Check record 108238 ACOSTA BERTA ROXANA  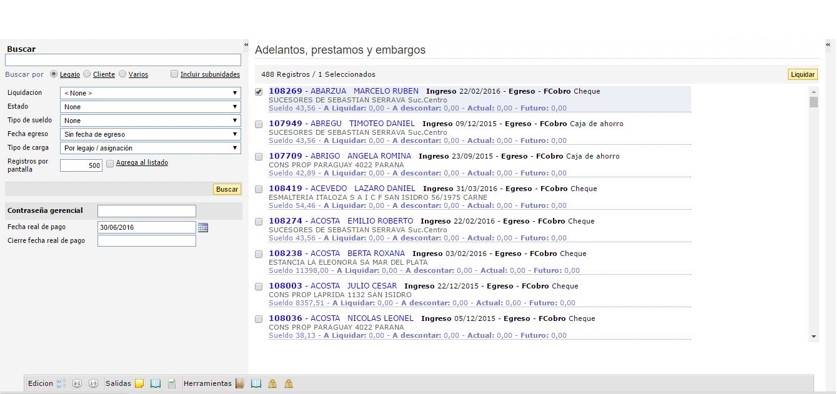(259, 254)
